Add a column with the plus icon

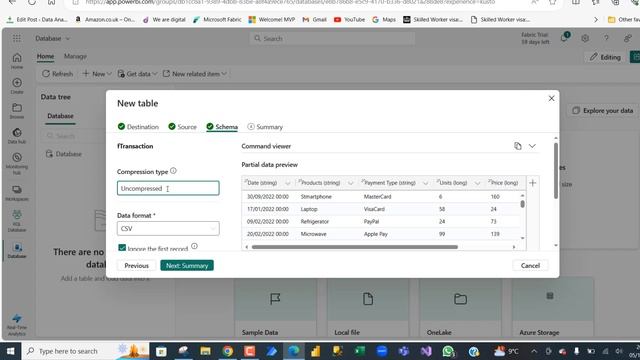532,183
